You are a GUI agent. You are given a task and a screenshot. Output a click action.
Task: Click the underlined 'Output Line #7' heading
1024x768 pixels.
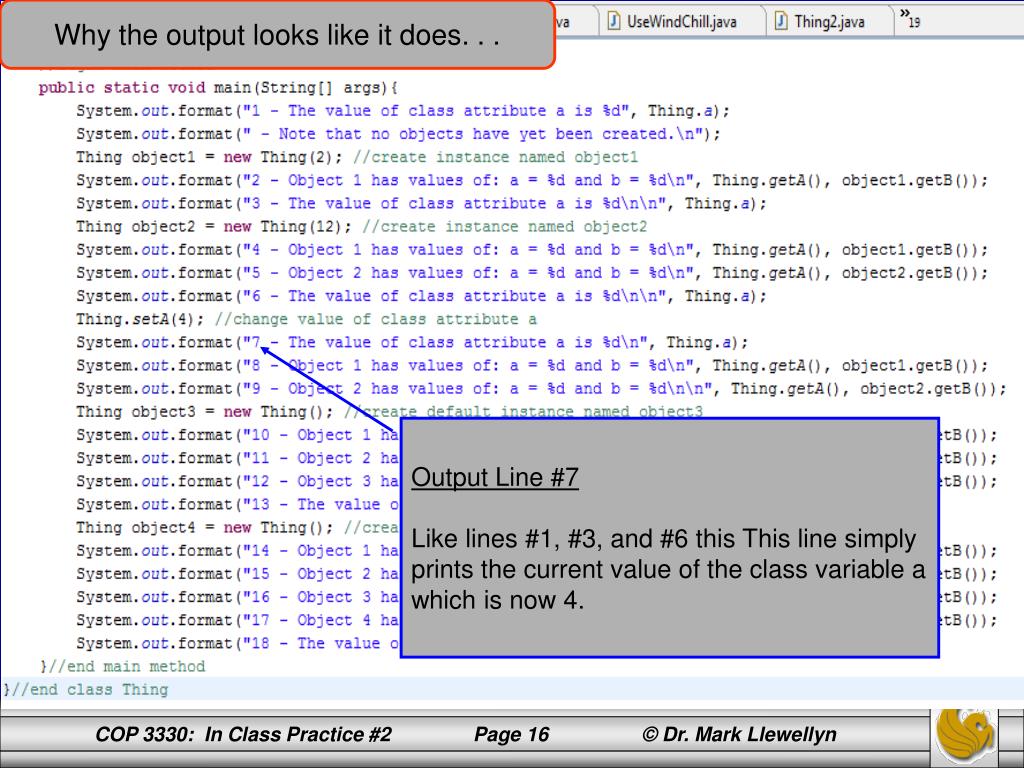click(x=495, y=477)
